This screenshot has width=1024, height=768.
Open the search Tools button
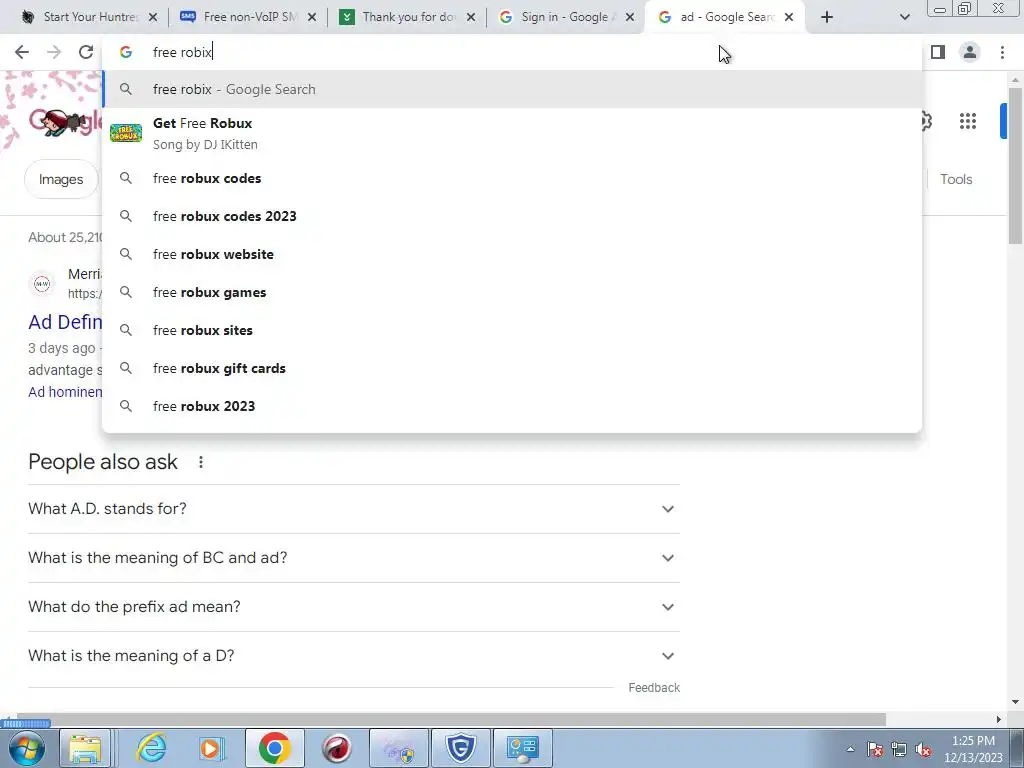tap(956, 179)
